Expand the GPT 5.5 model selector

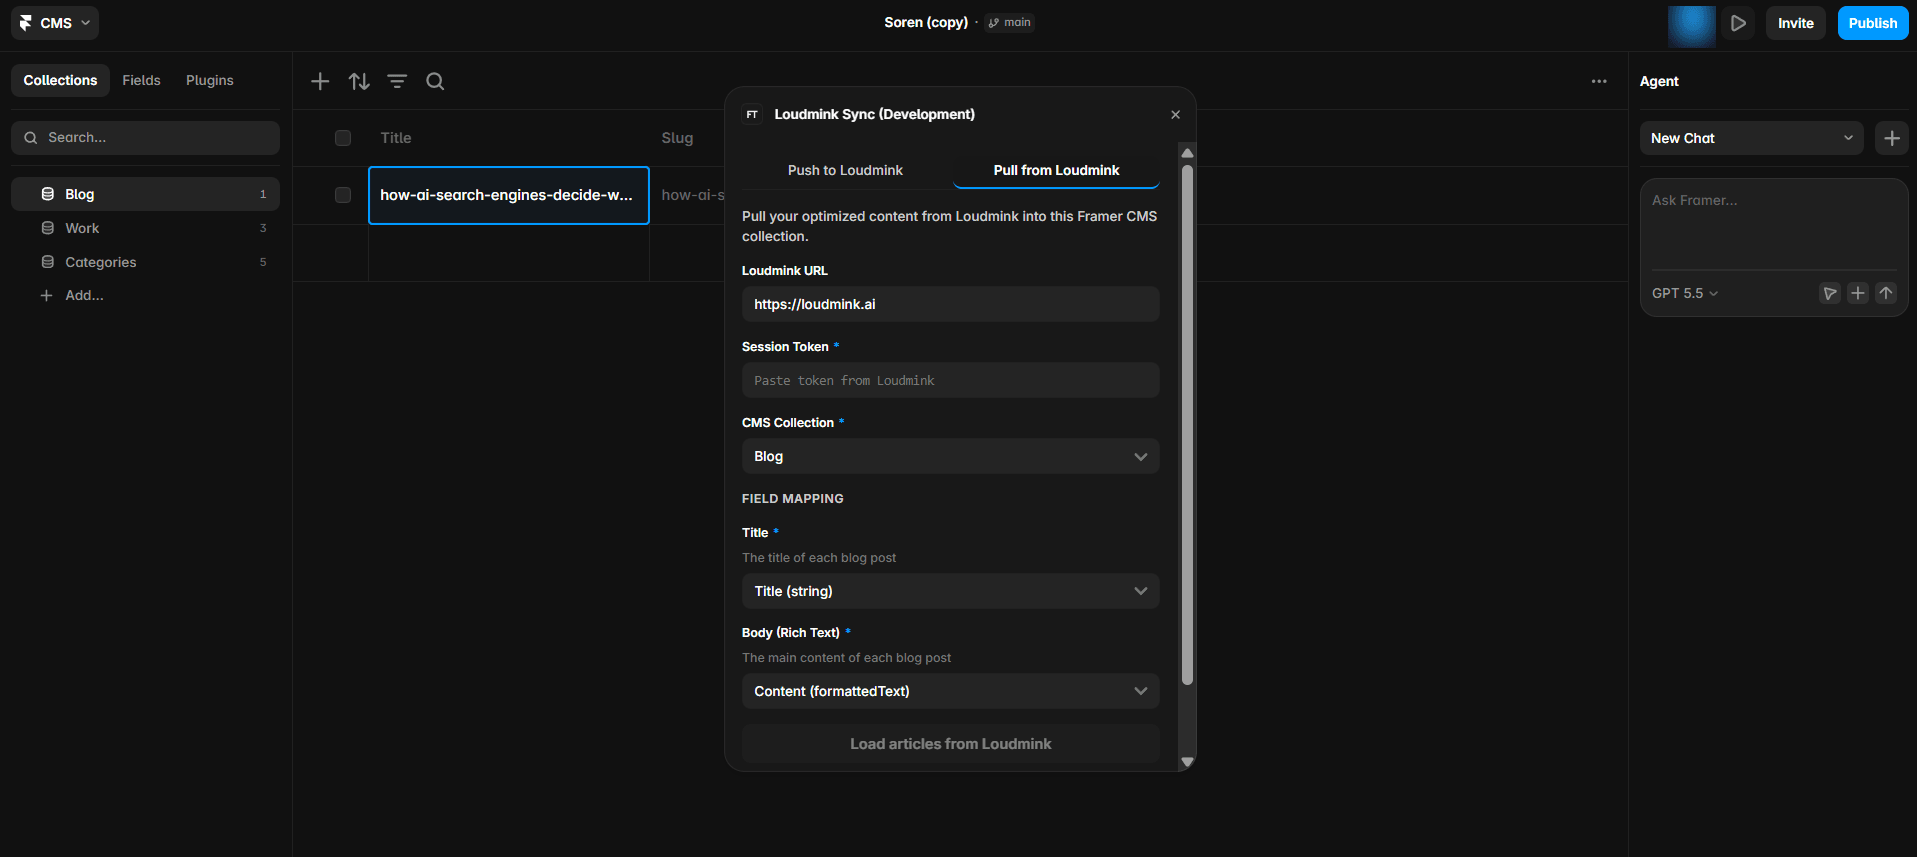[1685, 293]
